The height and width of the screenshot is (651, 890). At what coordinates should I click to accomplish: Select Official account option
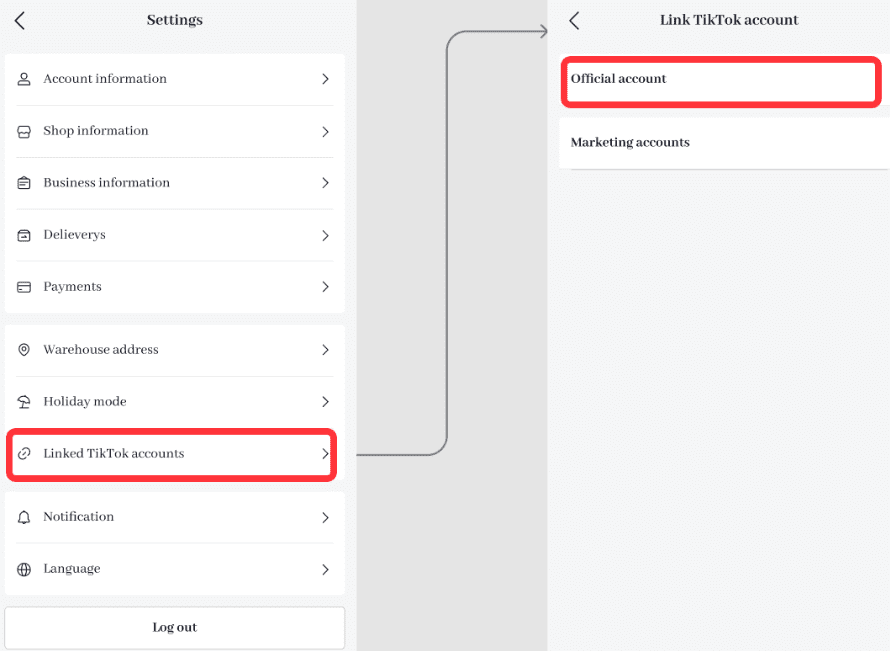pyautogui.click(x=721, y=81)
